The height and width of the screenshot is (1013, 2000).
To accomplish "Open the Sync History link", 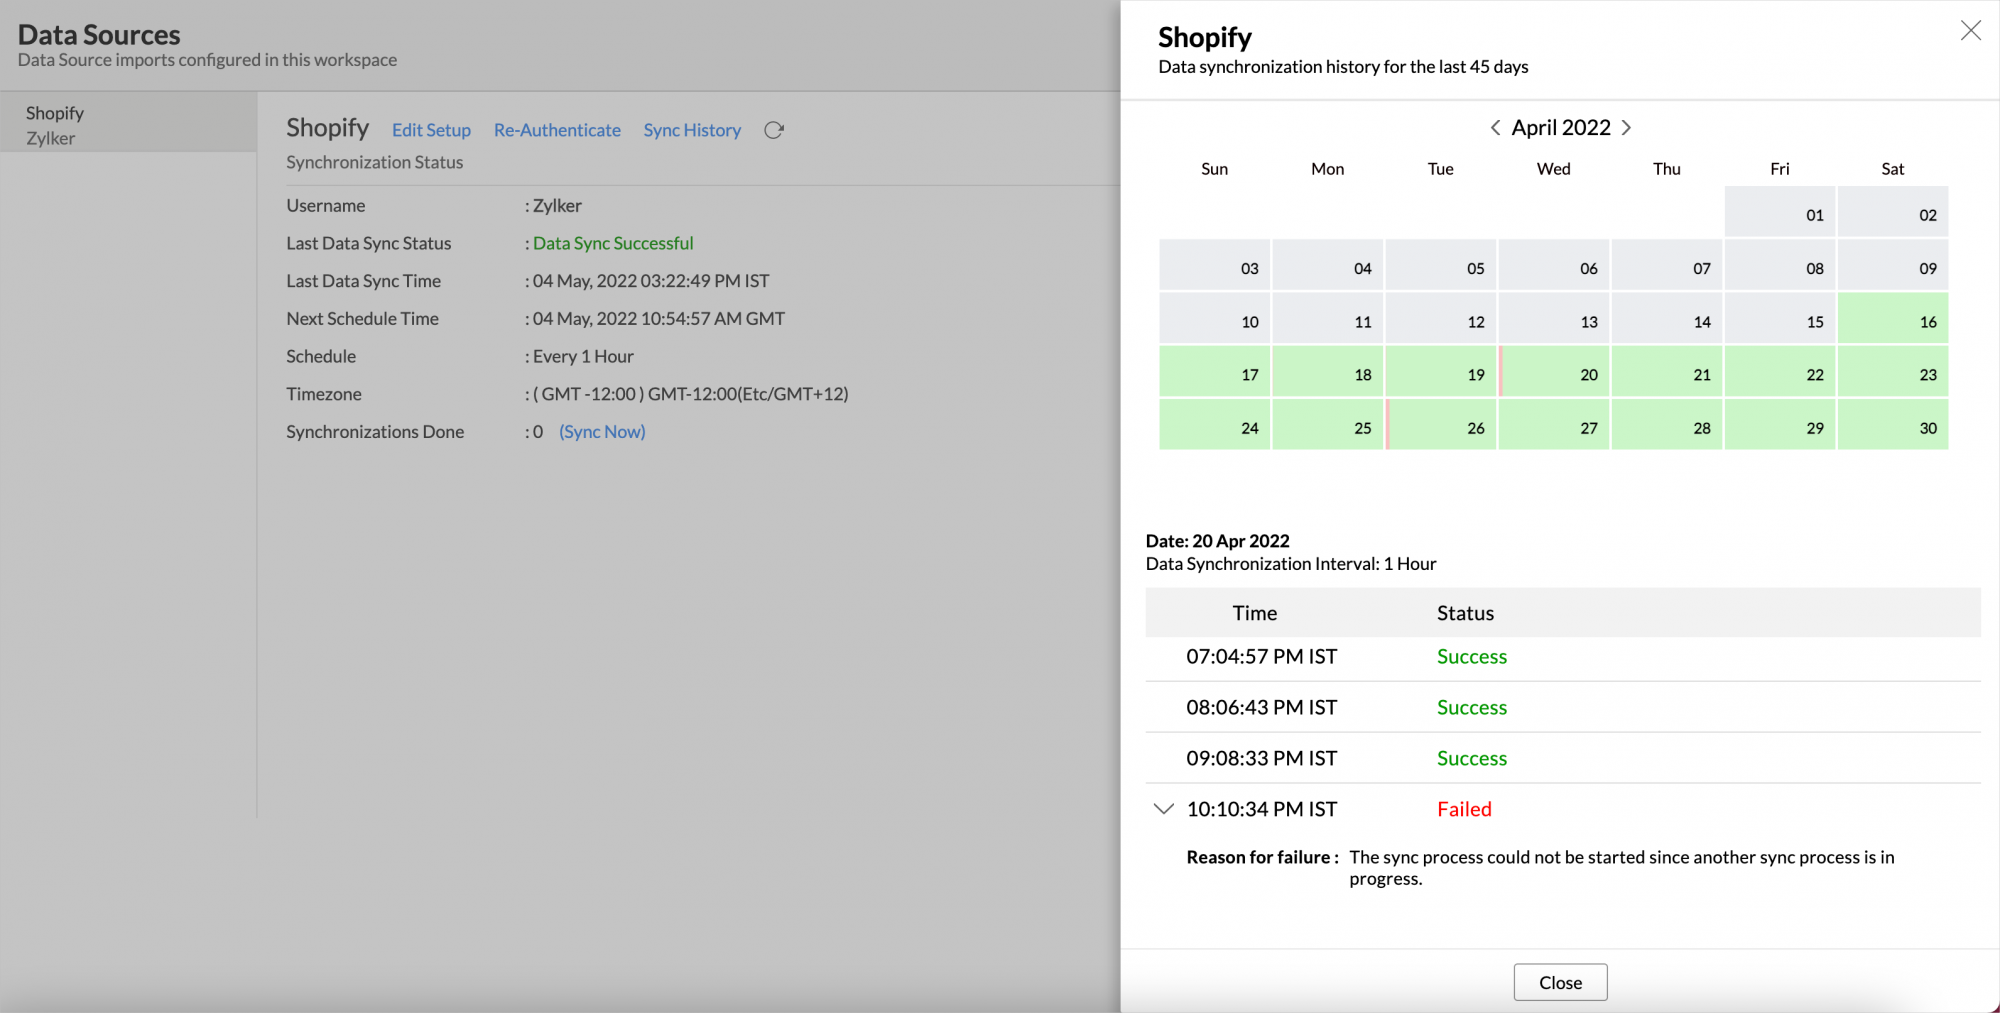I will click(692, 130).
